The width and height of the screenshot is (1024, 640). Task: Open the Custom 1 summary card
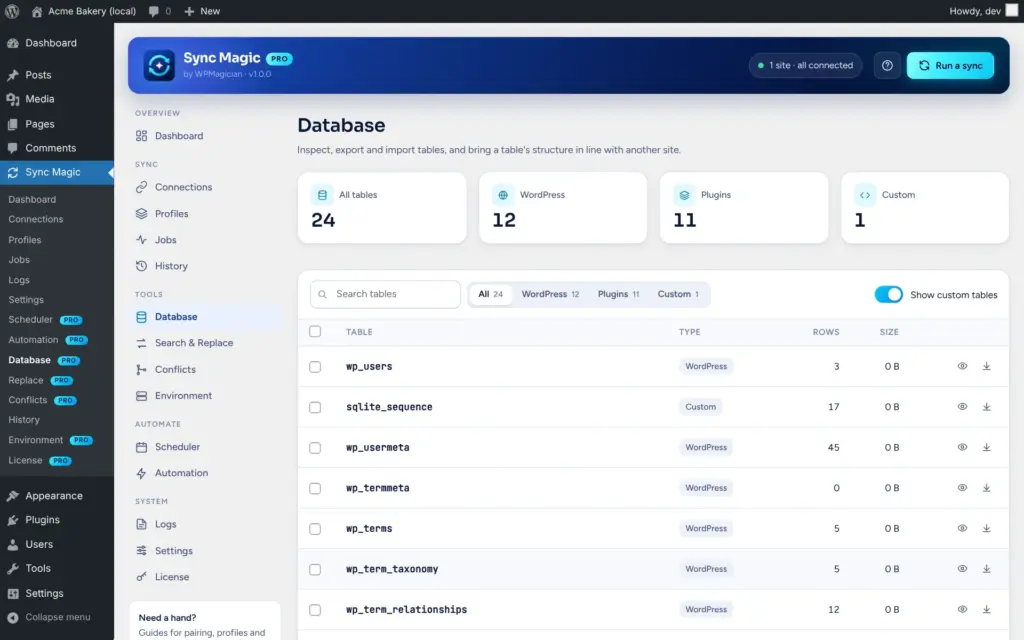click(x=925, y=208)
